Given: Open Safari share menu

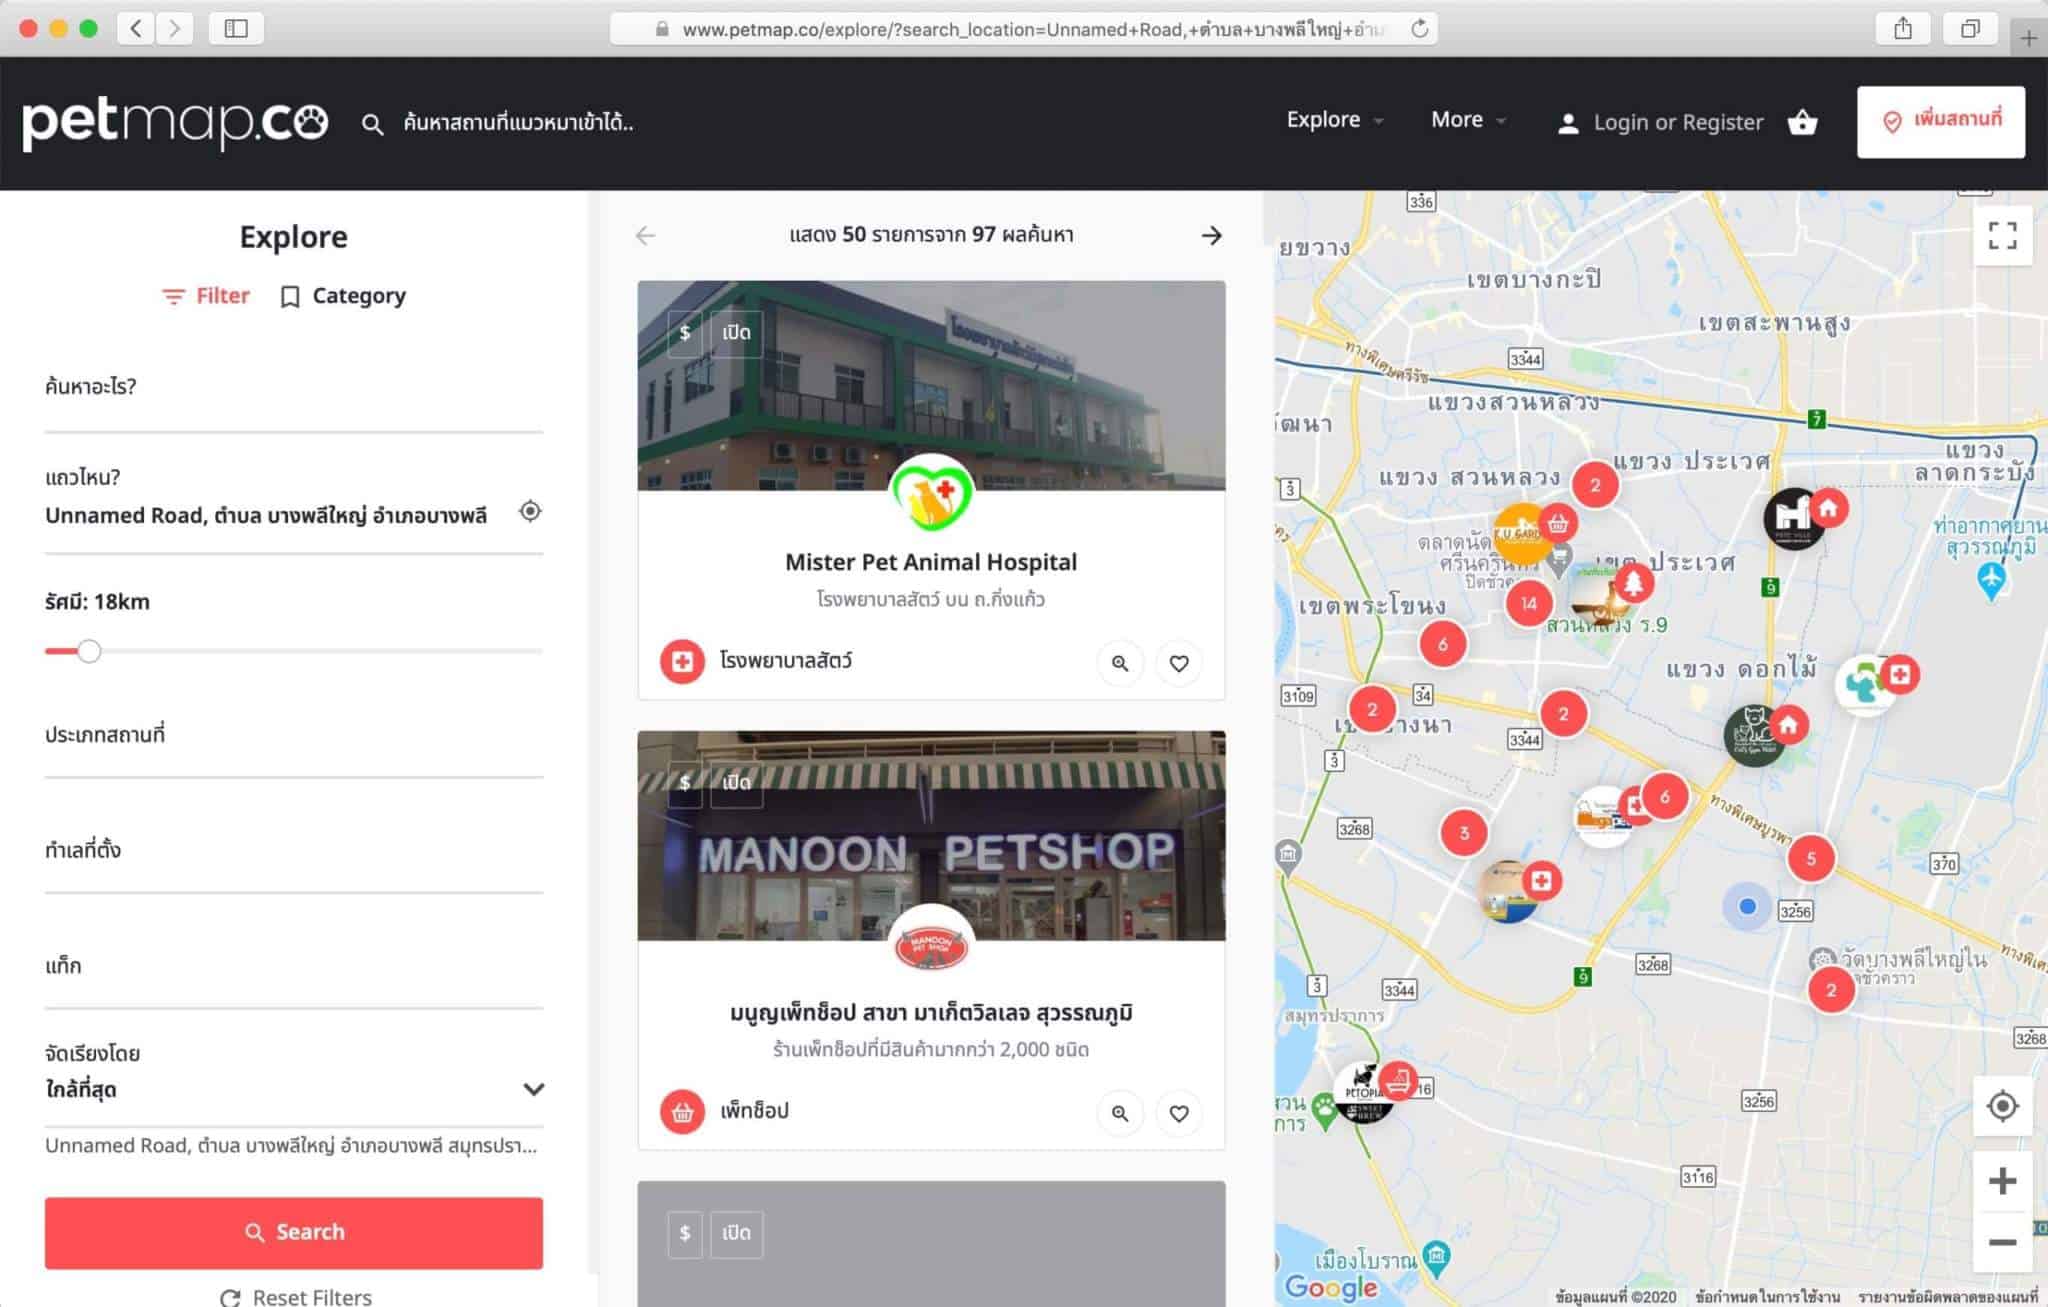Looking at the screenshot, I should (1903, 28).
